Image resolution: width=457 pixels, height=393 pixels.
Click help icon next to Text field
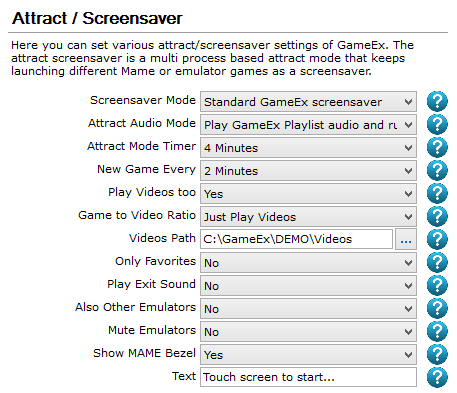point(437,377)
